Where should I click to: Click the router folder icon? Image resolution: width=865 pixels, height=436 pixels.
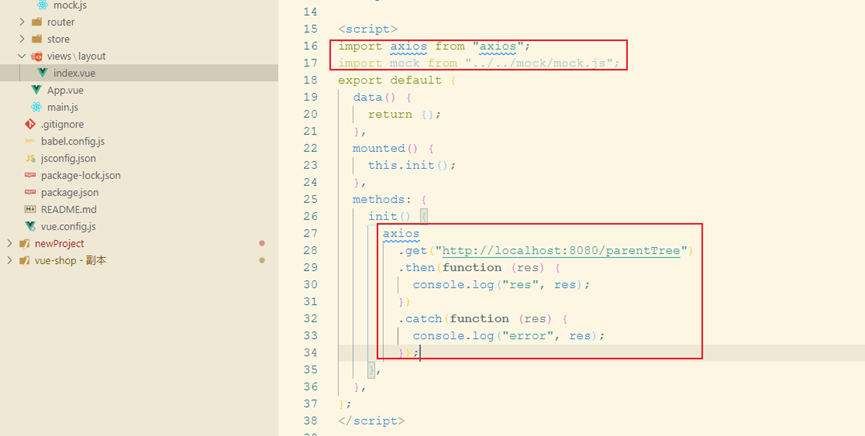[x=37, y=22]
